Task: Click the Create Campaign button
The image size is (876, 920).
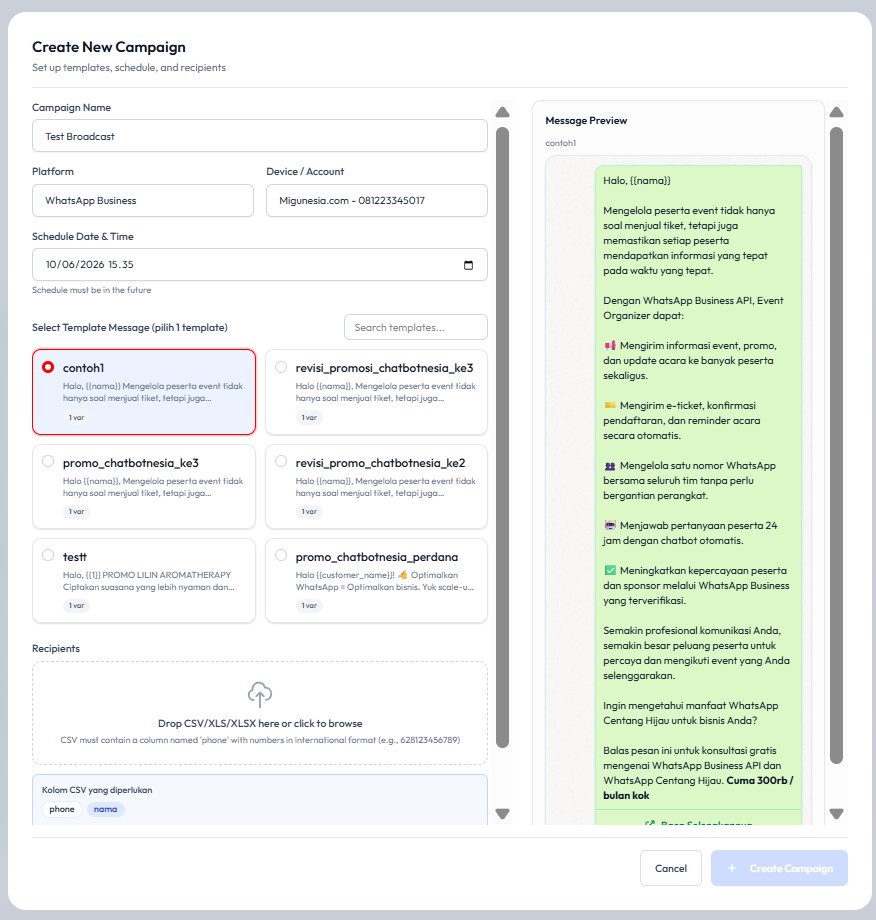Action: click(779, 868)
